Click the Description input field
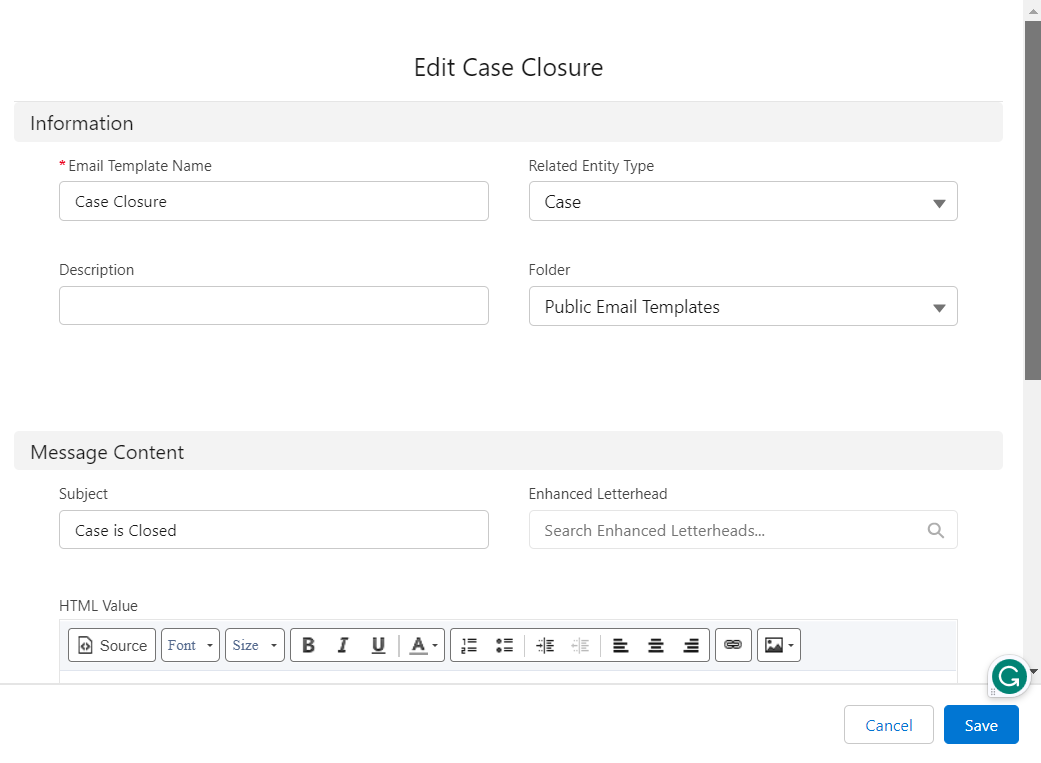This screenshot has height=763, width=1041. [x=274, y=305]
